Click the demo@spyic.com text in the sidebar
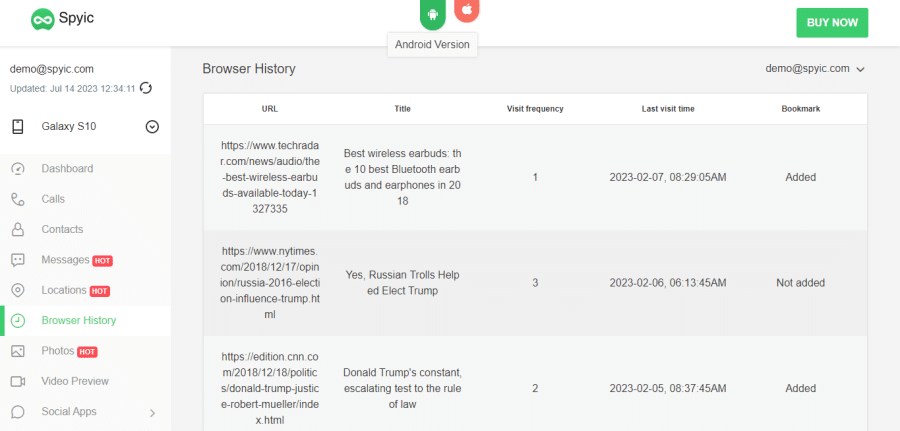The image size is (900, 431). point(52,69)
